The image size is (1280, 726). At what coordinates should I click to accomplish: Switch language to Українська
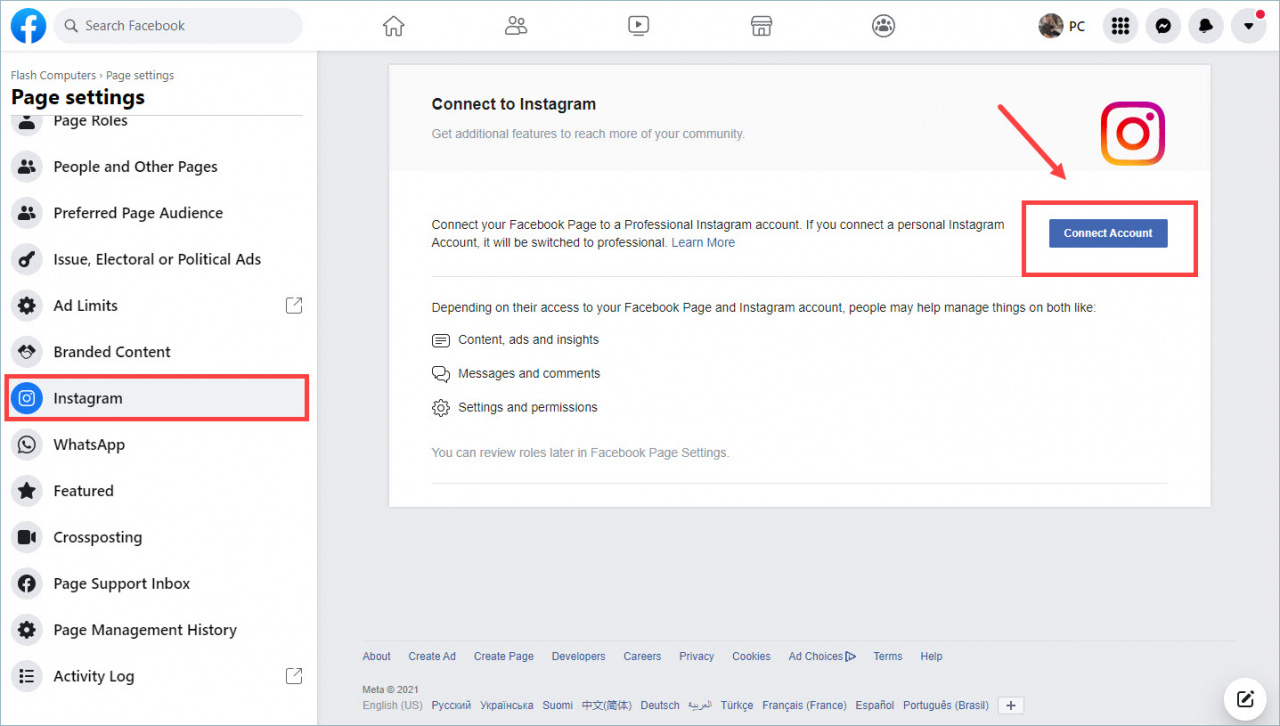point(507,705)
